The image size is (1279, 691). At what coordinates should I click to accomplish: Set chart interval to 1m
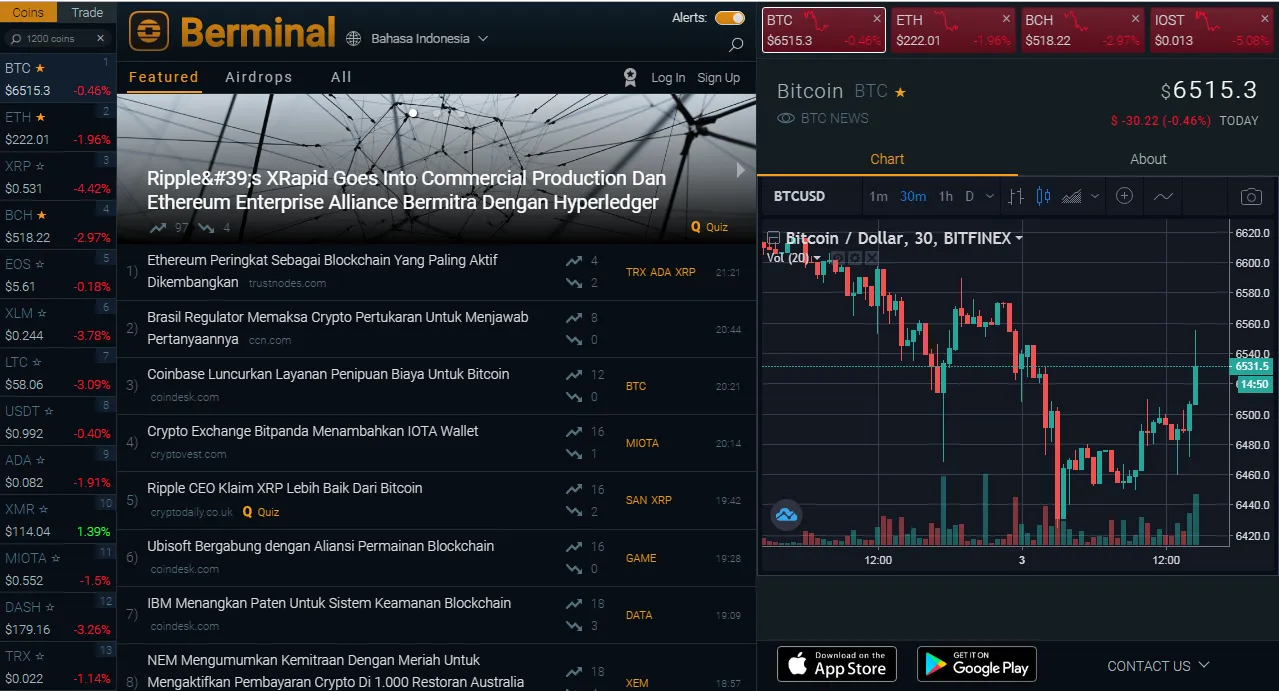[878, 196]
